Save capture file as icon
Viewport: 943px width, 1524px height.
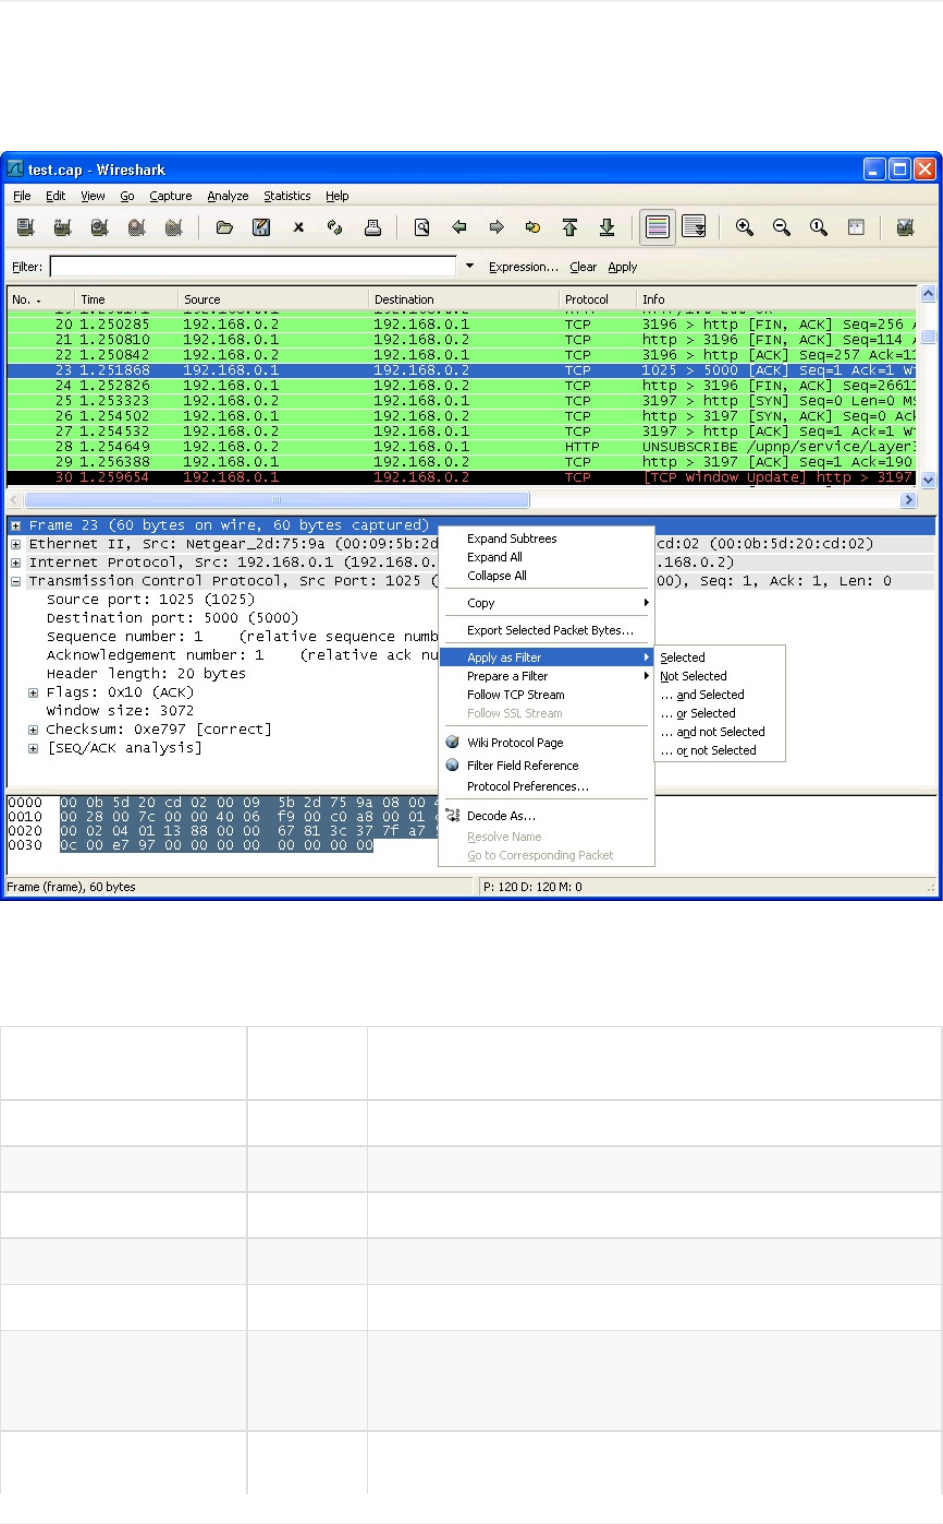point(262,228)
